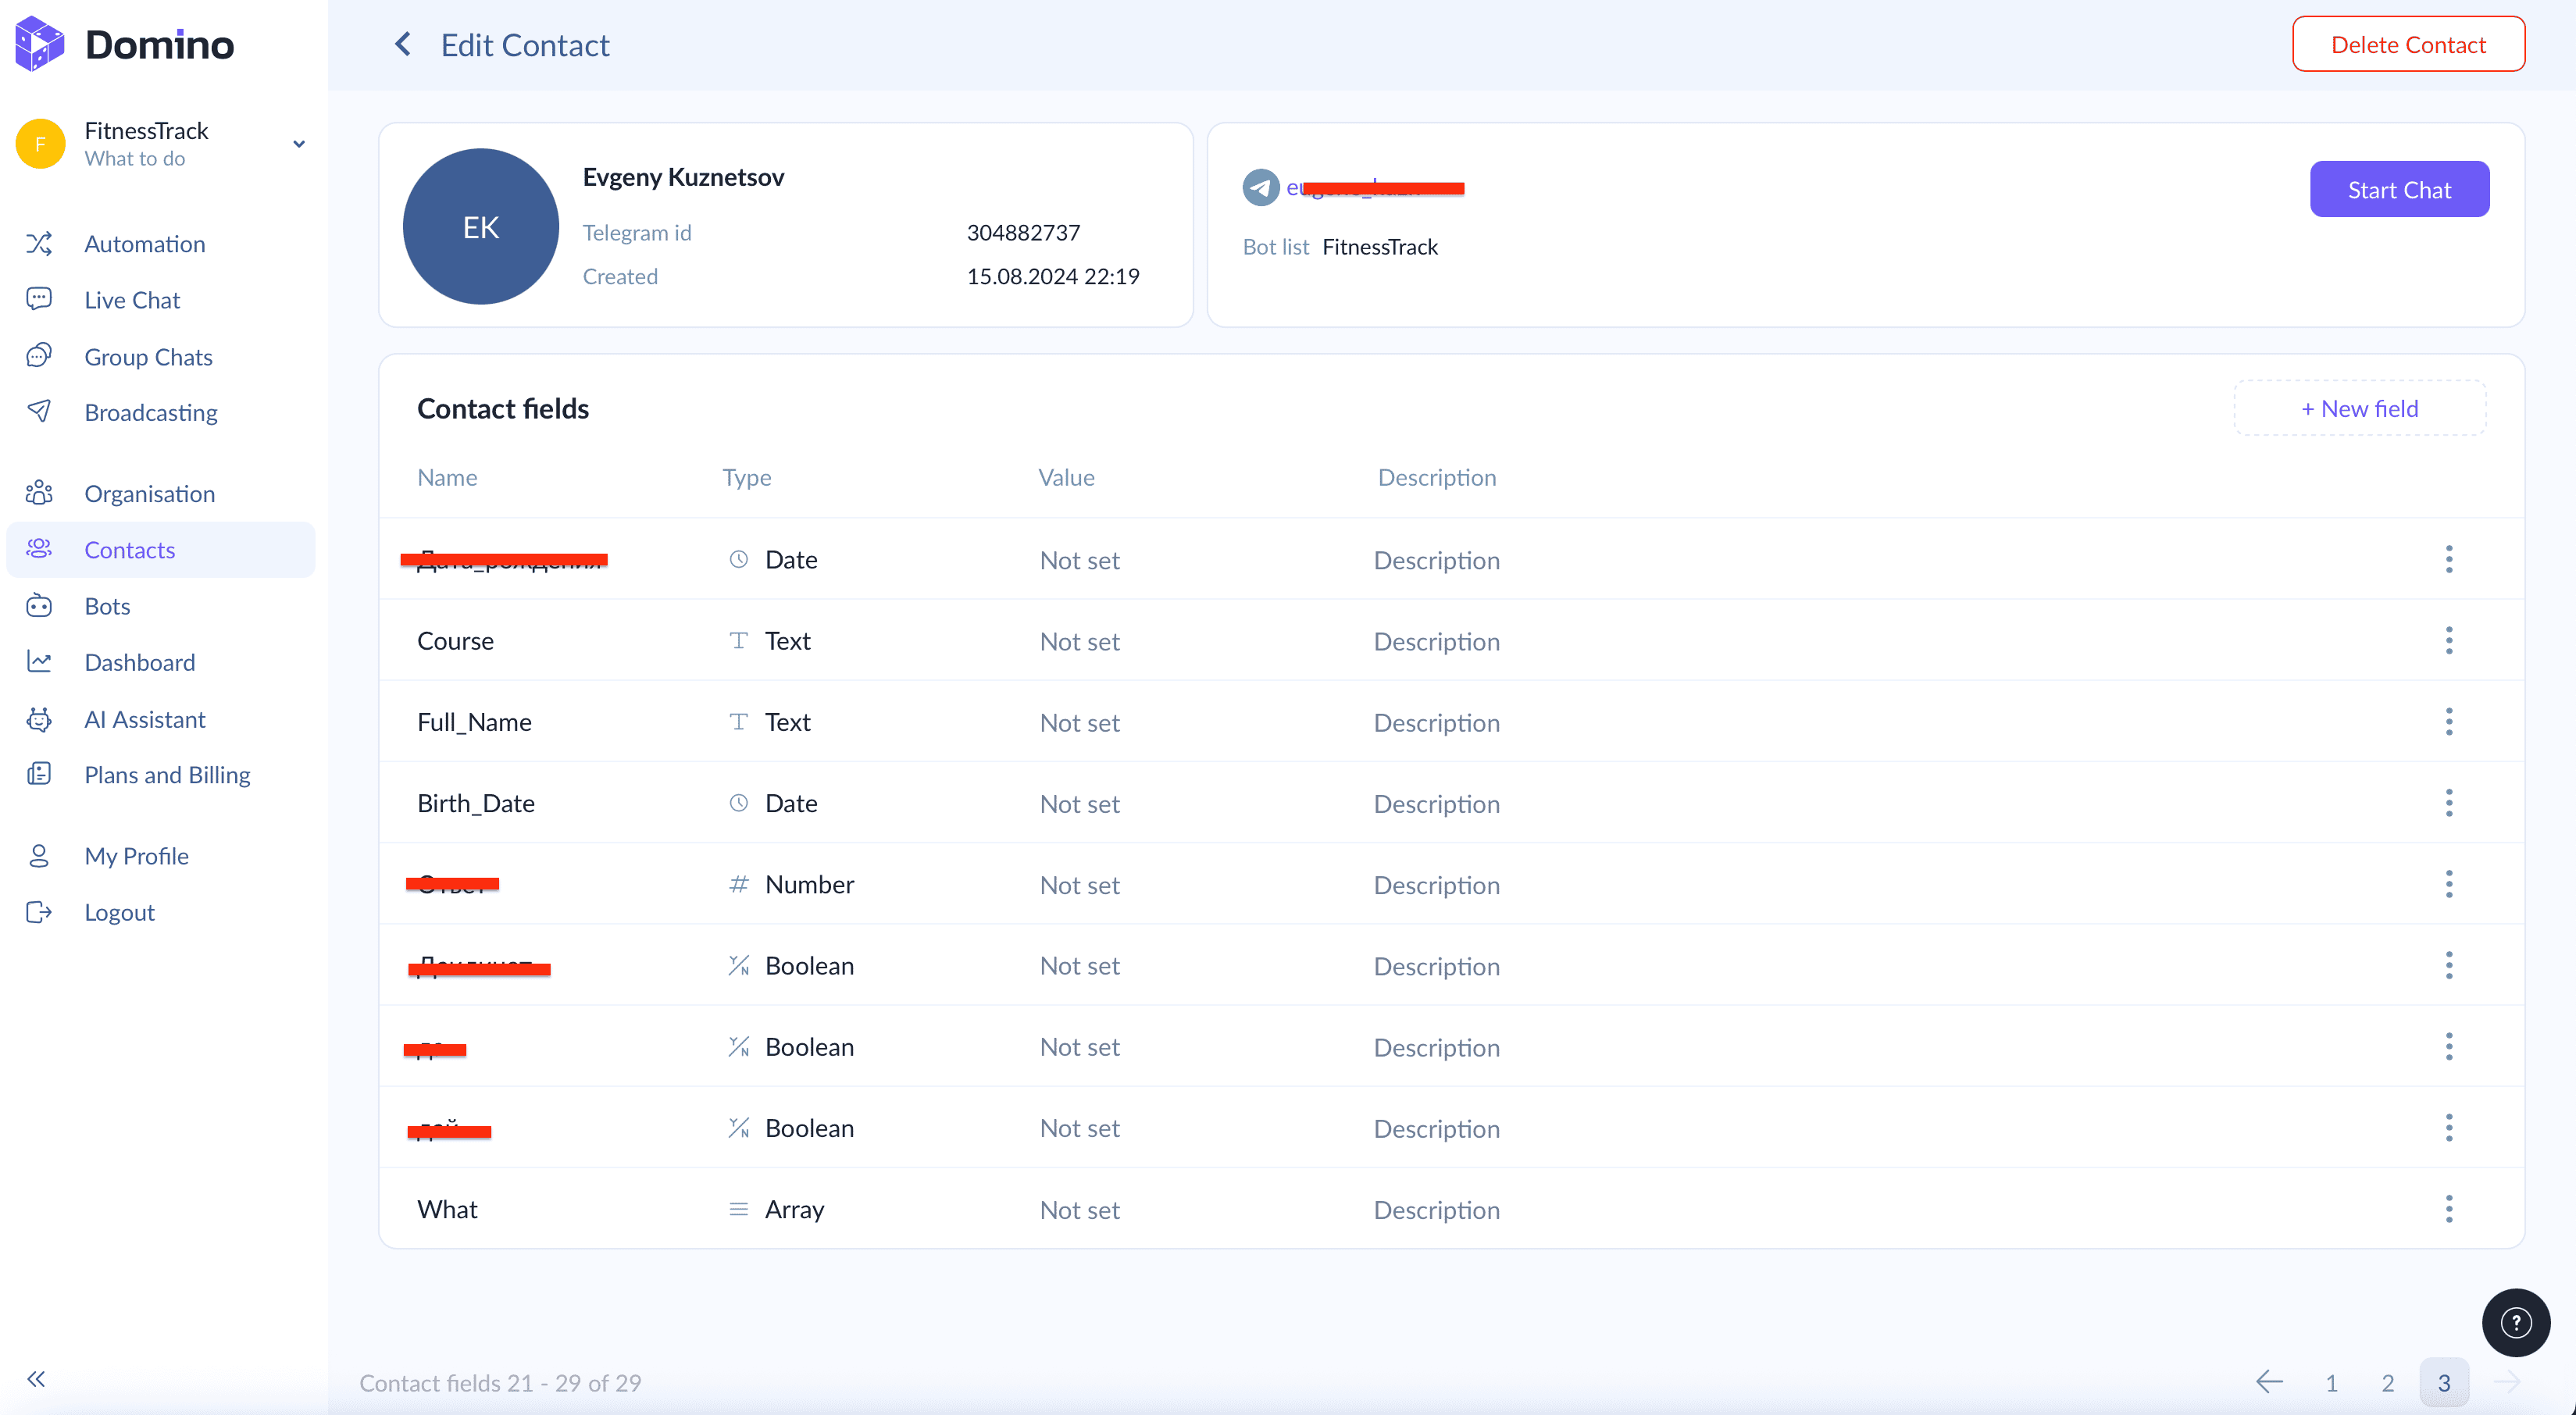Screen dimensions: 2576x1415
Task: Select page 3 in pagination
Action: 2443,1382
